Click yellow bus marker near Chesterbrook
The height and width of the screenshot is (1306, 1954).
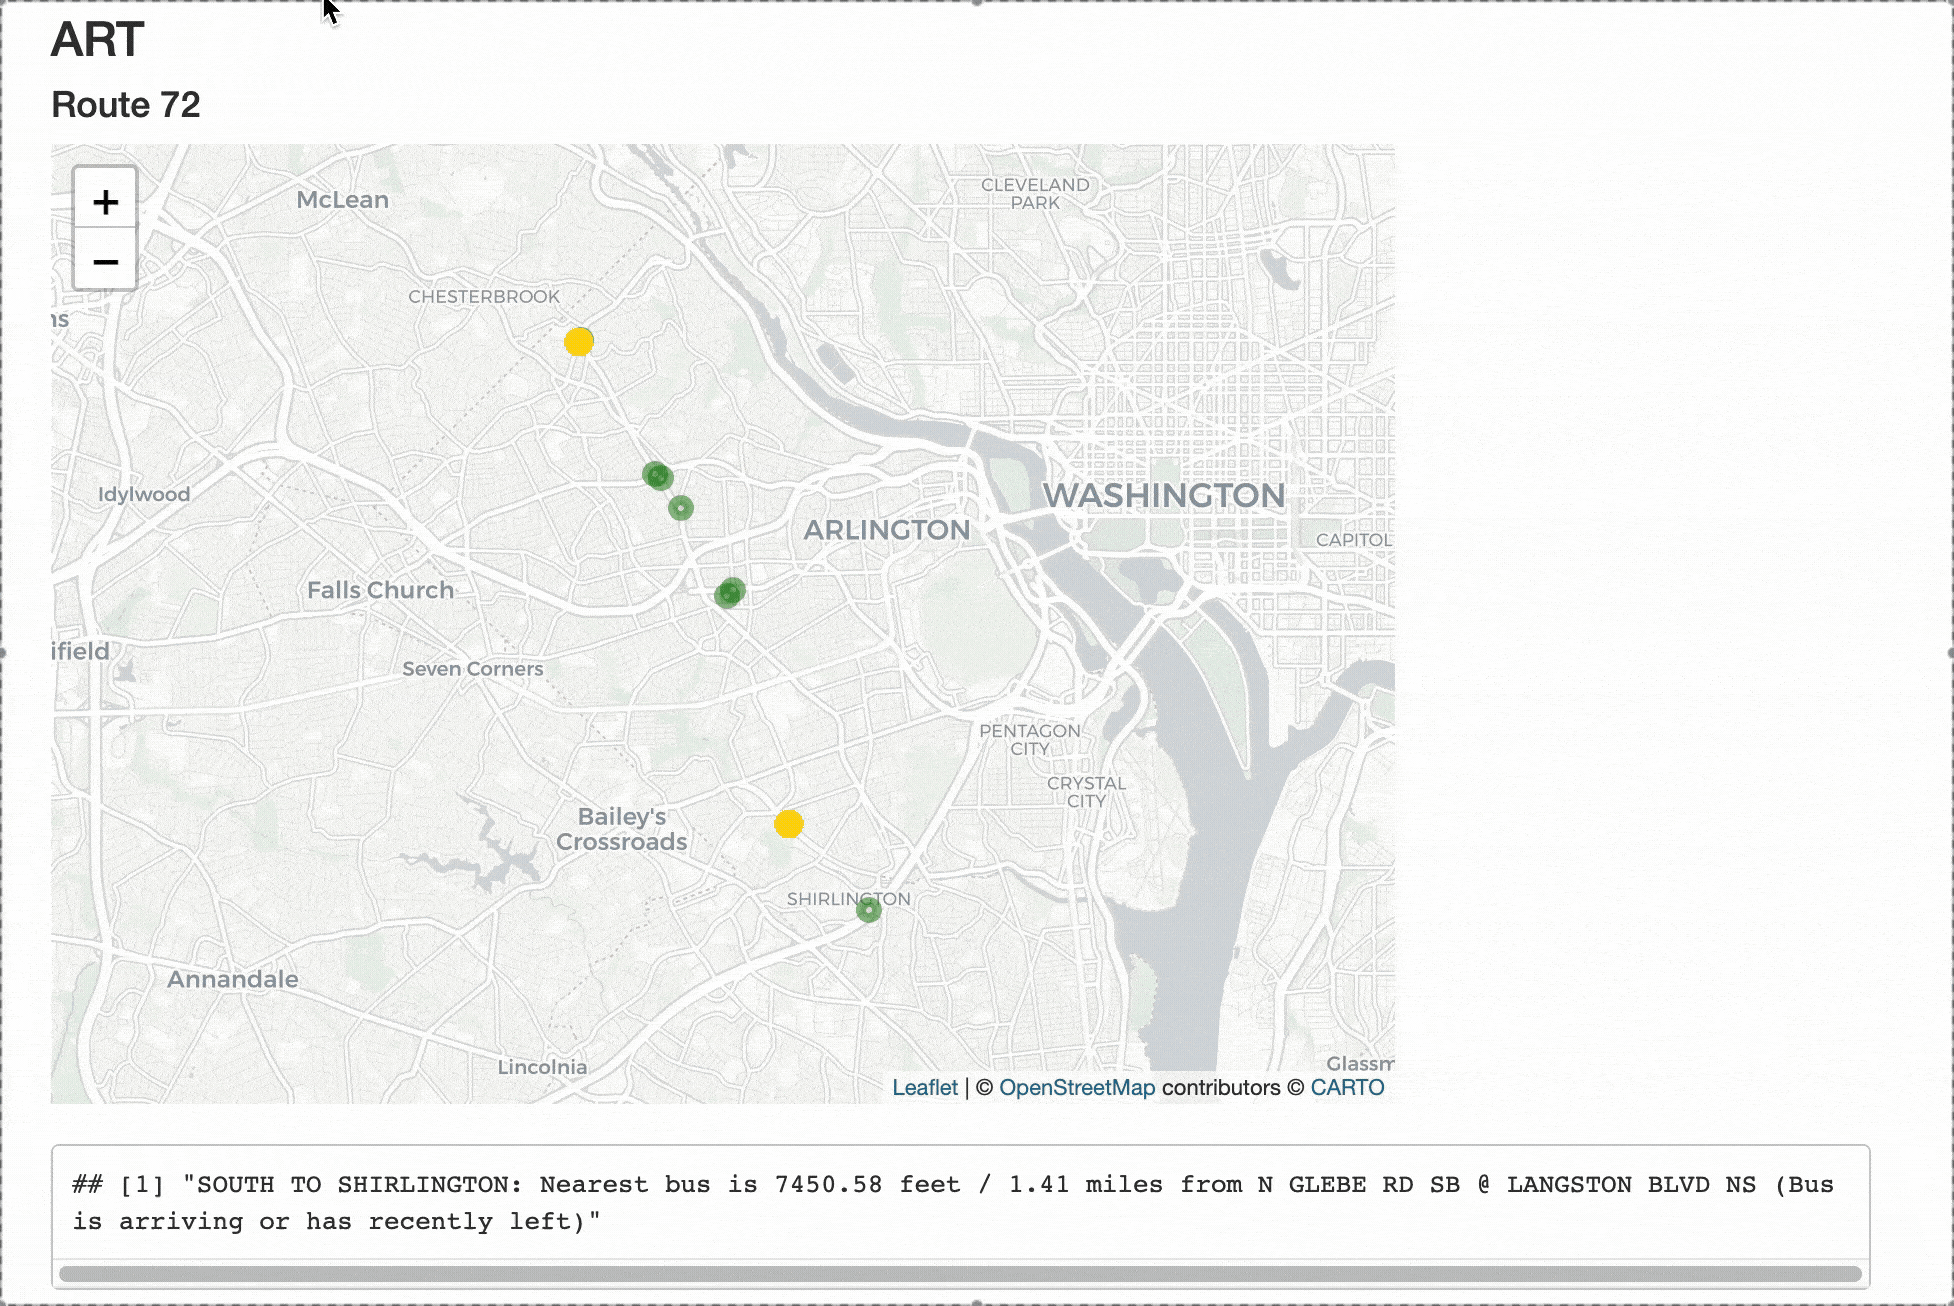[579, 342]
